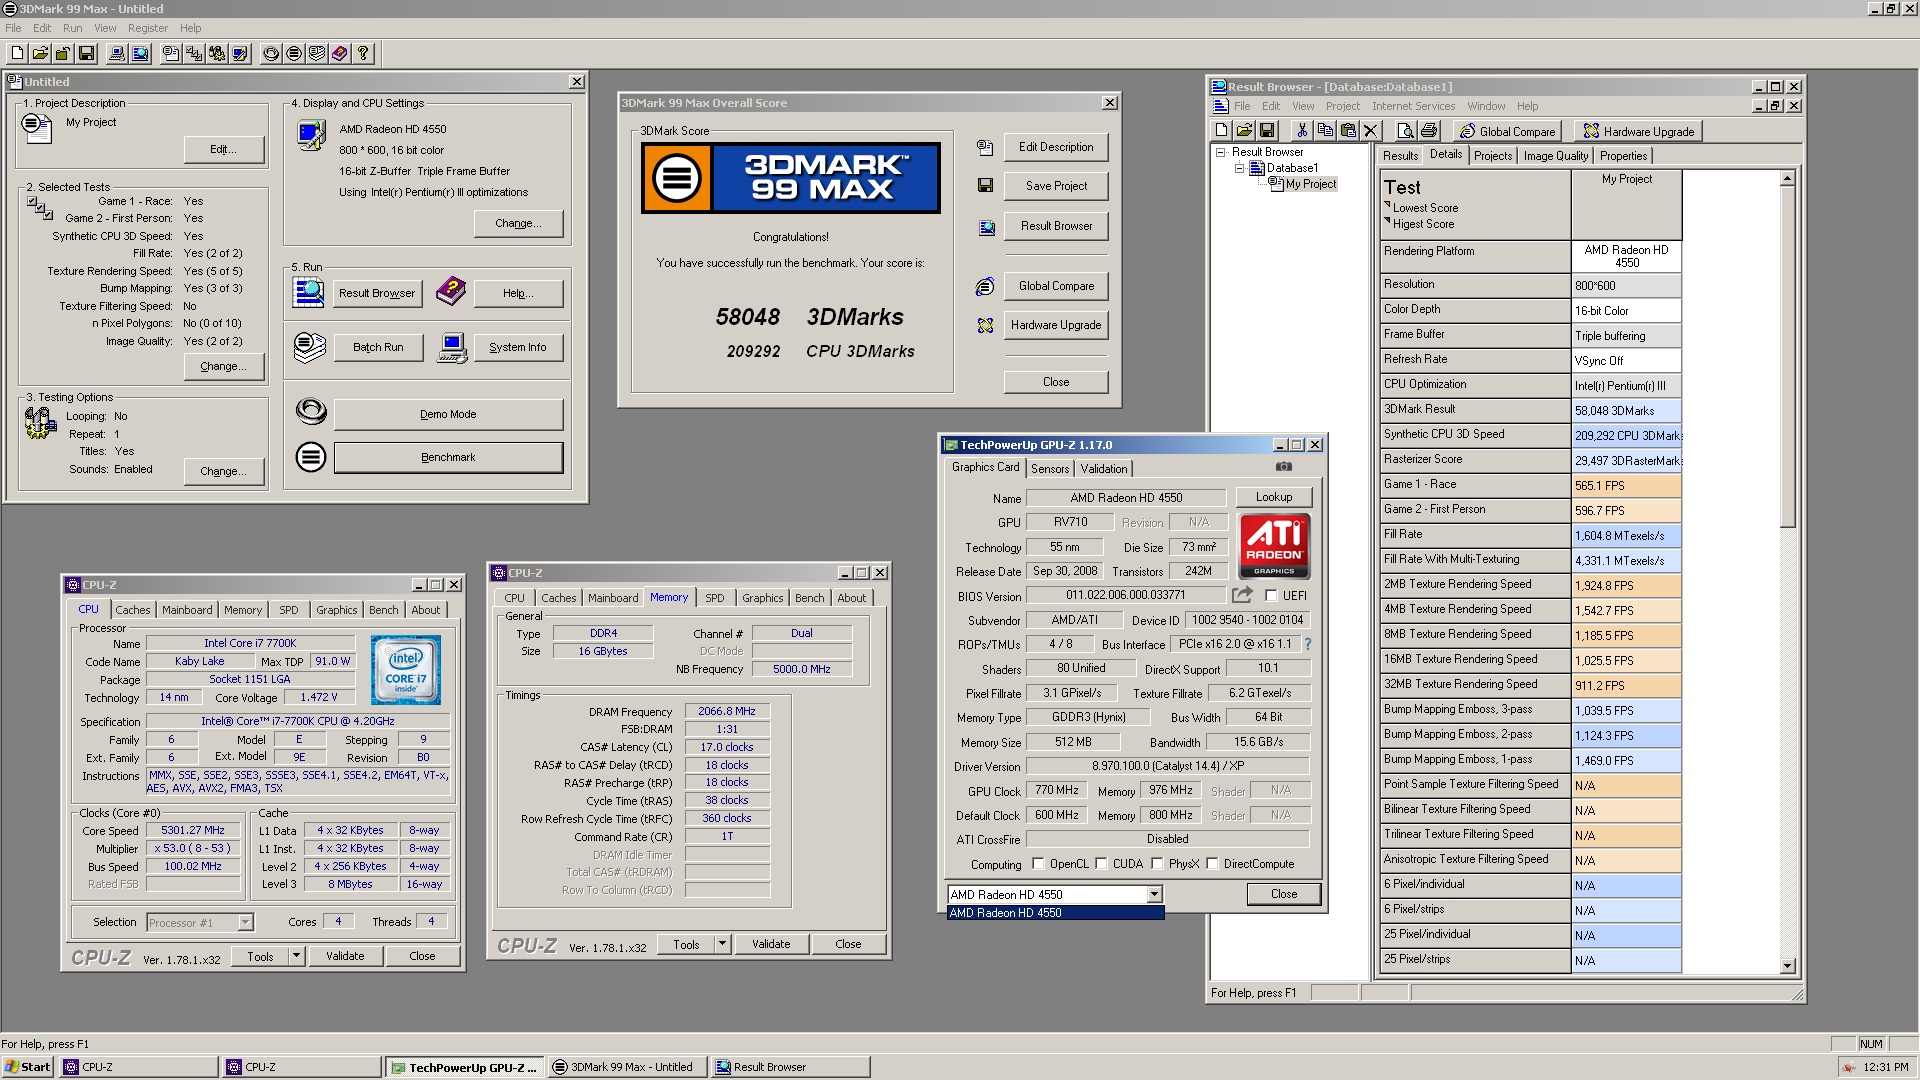This screenshot has height=1080, width=1920.
Task: Click the GPU-Z screenshot camera icon
Action: [1284, 467]
